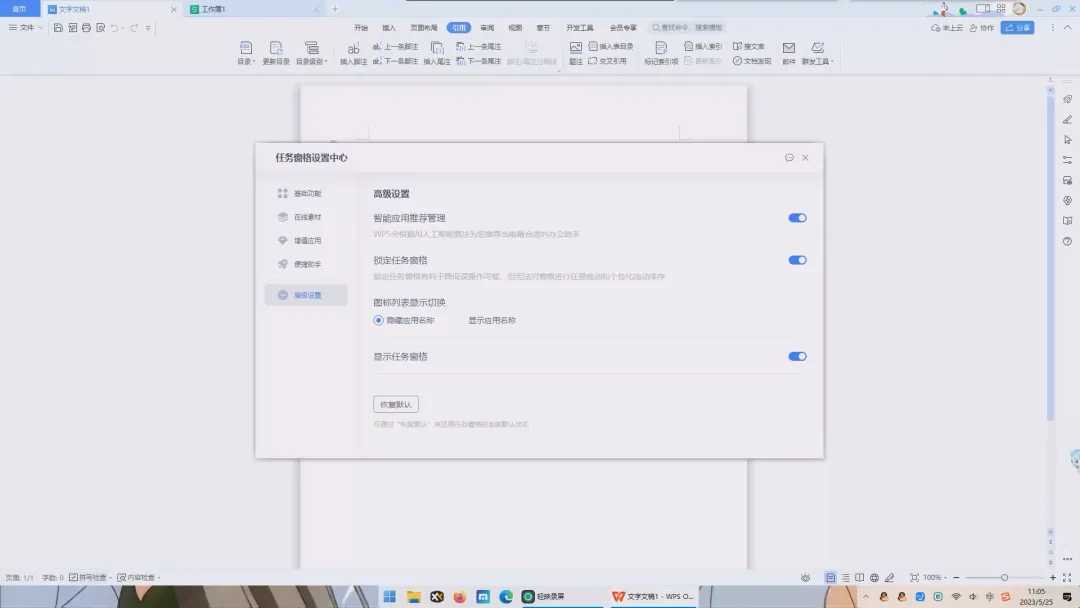Click the print icon in quick toolbar
This screenshot has height=608, width=1080.
[x=86, y=28]
